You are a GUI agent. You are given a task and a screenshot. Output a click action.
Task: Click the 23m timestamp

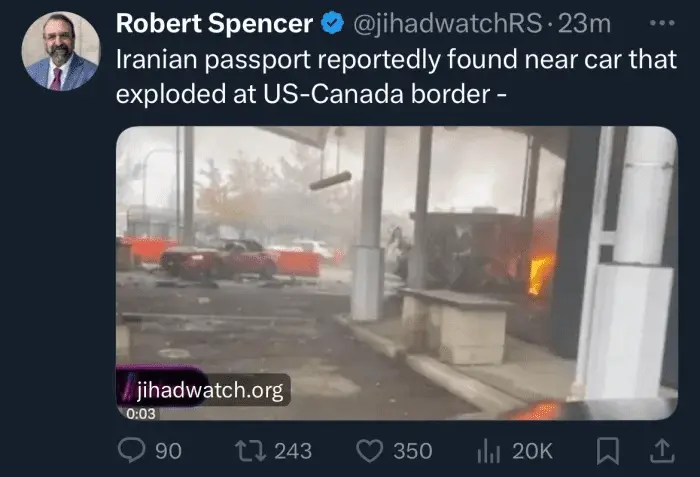(x=584, y=23)
